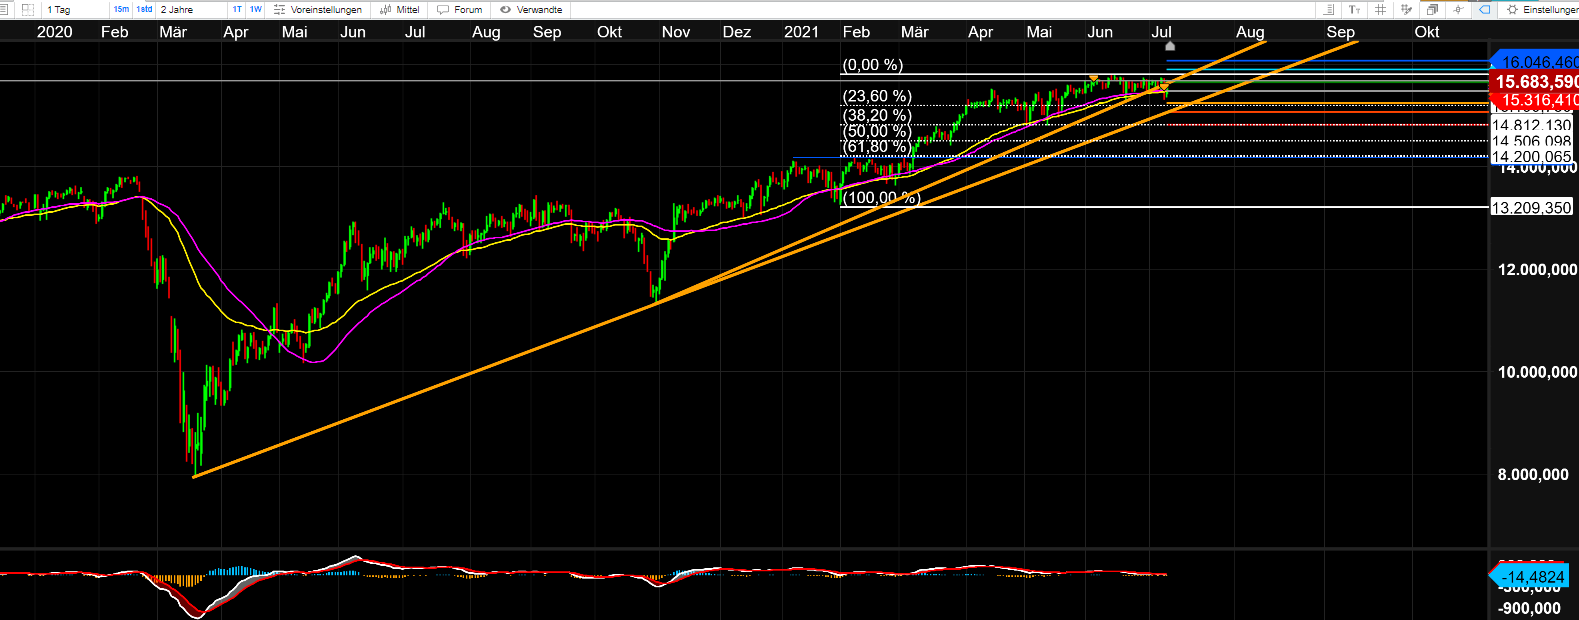Viewport: 1579px width, 620px height.
Task: Toggle the blue price label tag icon
Action: pyautogui.click(x=1485, y=10)
